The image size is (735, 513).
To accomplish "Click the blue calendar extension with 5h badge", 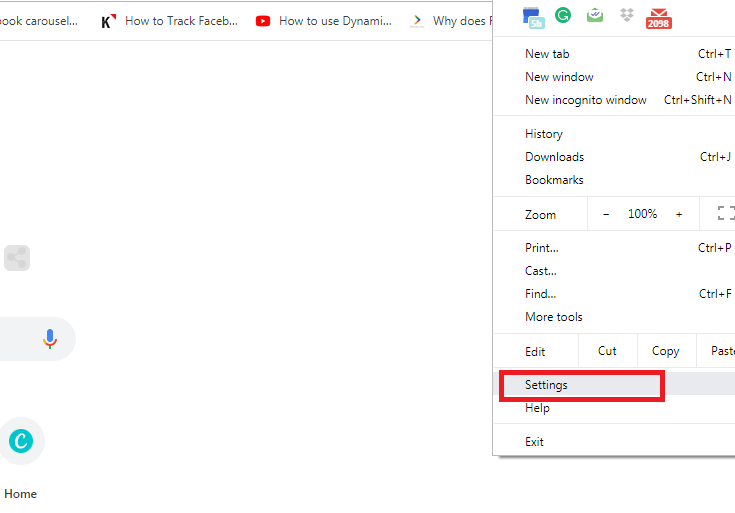I will coord(534,17).
